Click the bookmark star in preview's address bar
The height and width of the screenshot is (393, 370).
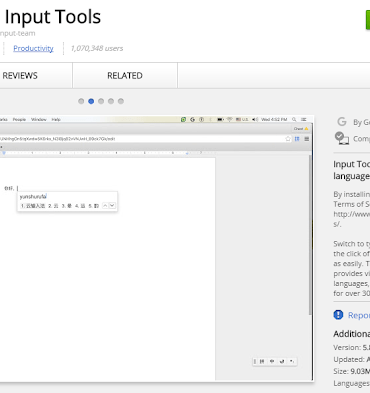[x=288, y=139]
